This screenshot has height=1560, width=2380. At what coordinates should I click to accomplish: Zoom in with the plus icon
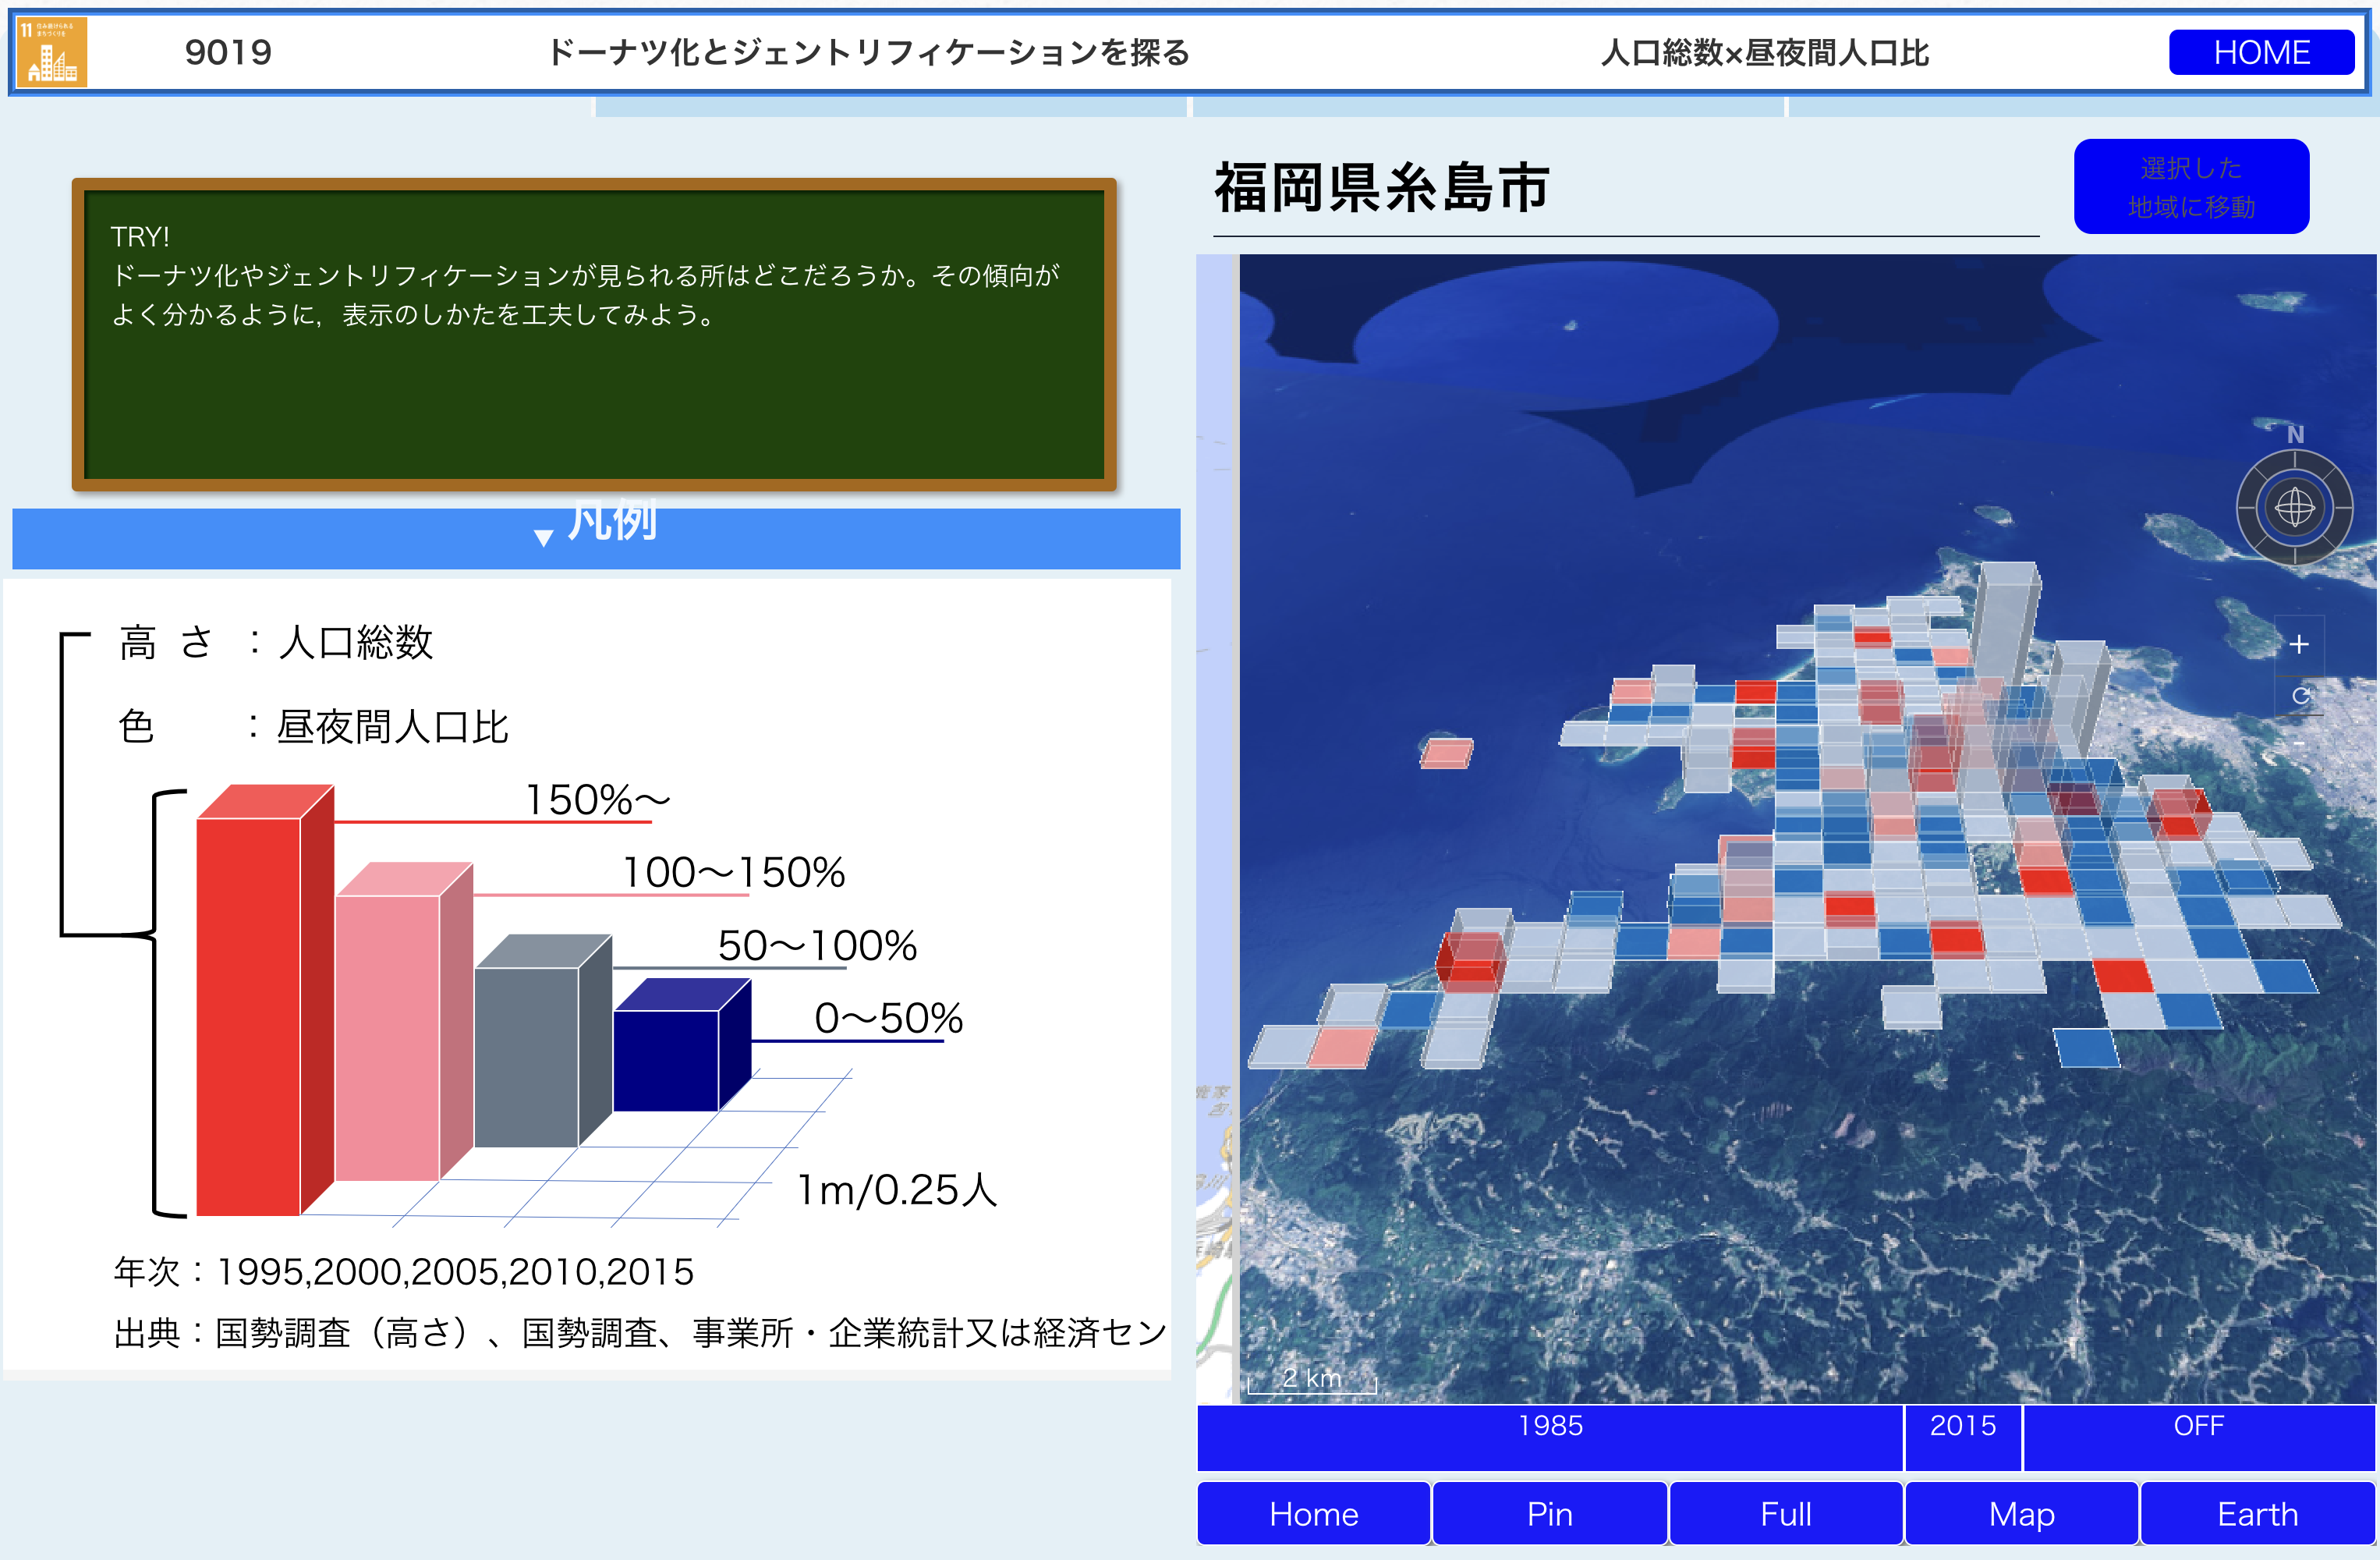(x=2298, y=644)
